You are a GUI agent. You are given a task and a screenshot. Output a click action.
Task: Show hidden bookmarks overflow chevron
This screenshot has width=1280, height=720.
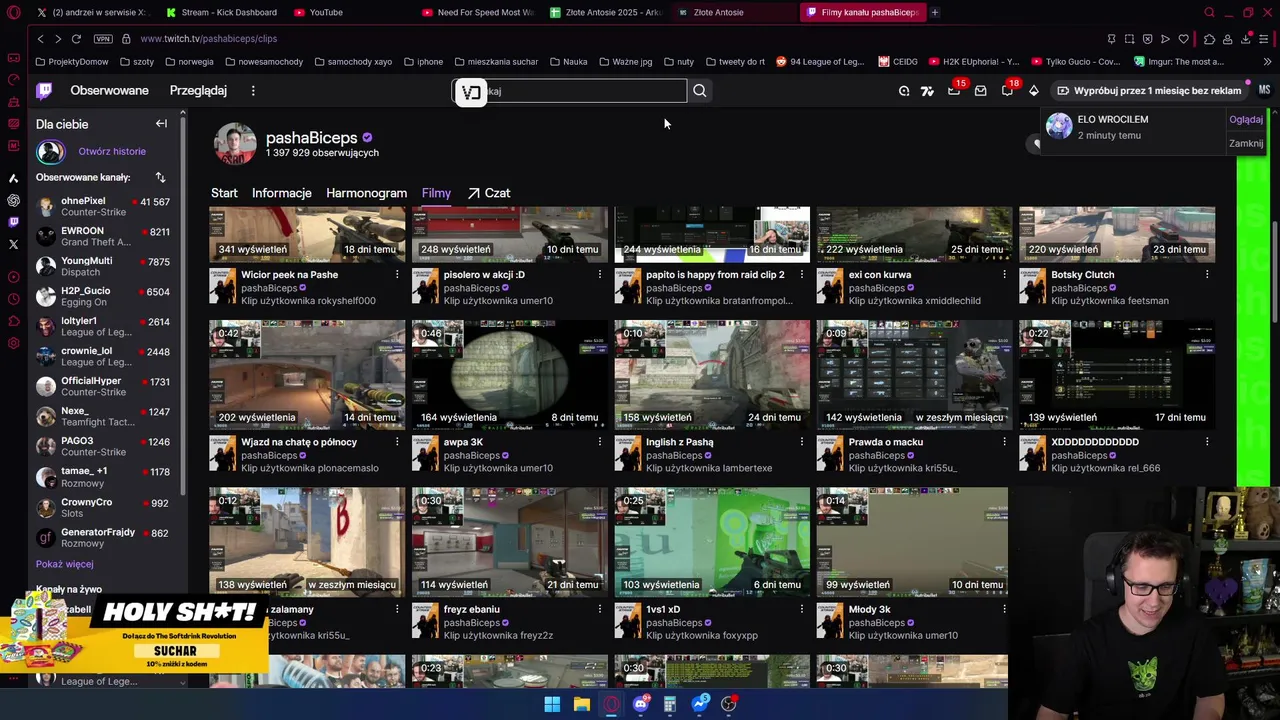tap(1268, 62)
